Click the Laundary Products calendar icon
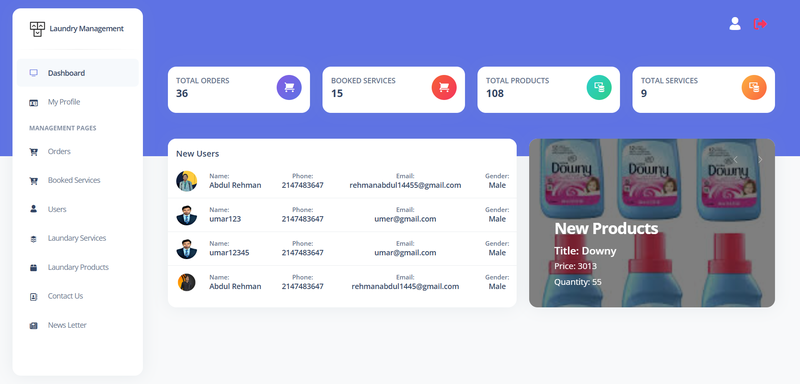The image size is (800, 384). click(34, 267)
